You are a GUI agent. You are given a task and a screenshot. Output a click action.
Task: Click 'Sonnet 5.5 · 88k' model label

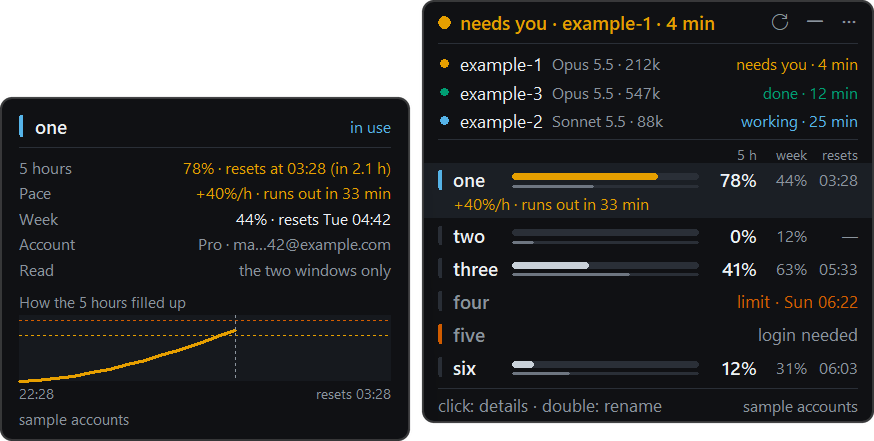pos(608,122)
